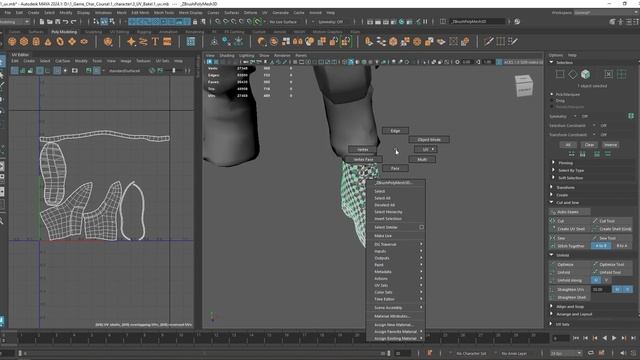Image resolution: width=640 pixels, height=360 pixels.
Task: Expand the Arrange and Layout section
Action: [574, 314]
